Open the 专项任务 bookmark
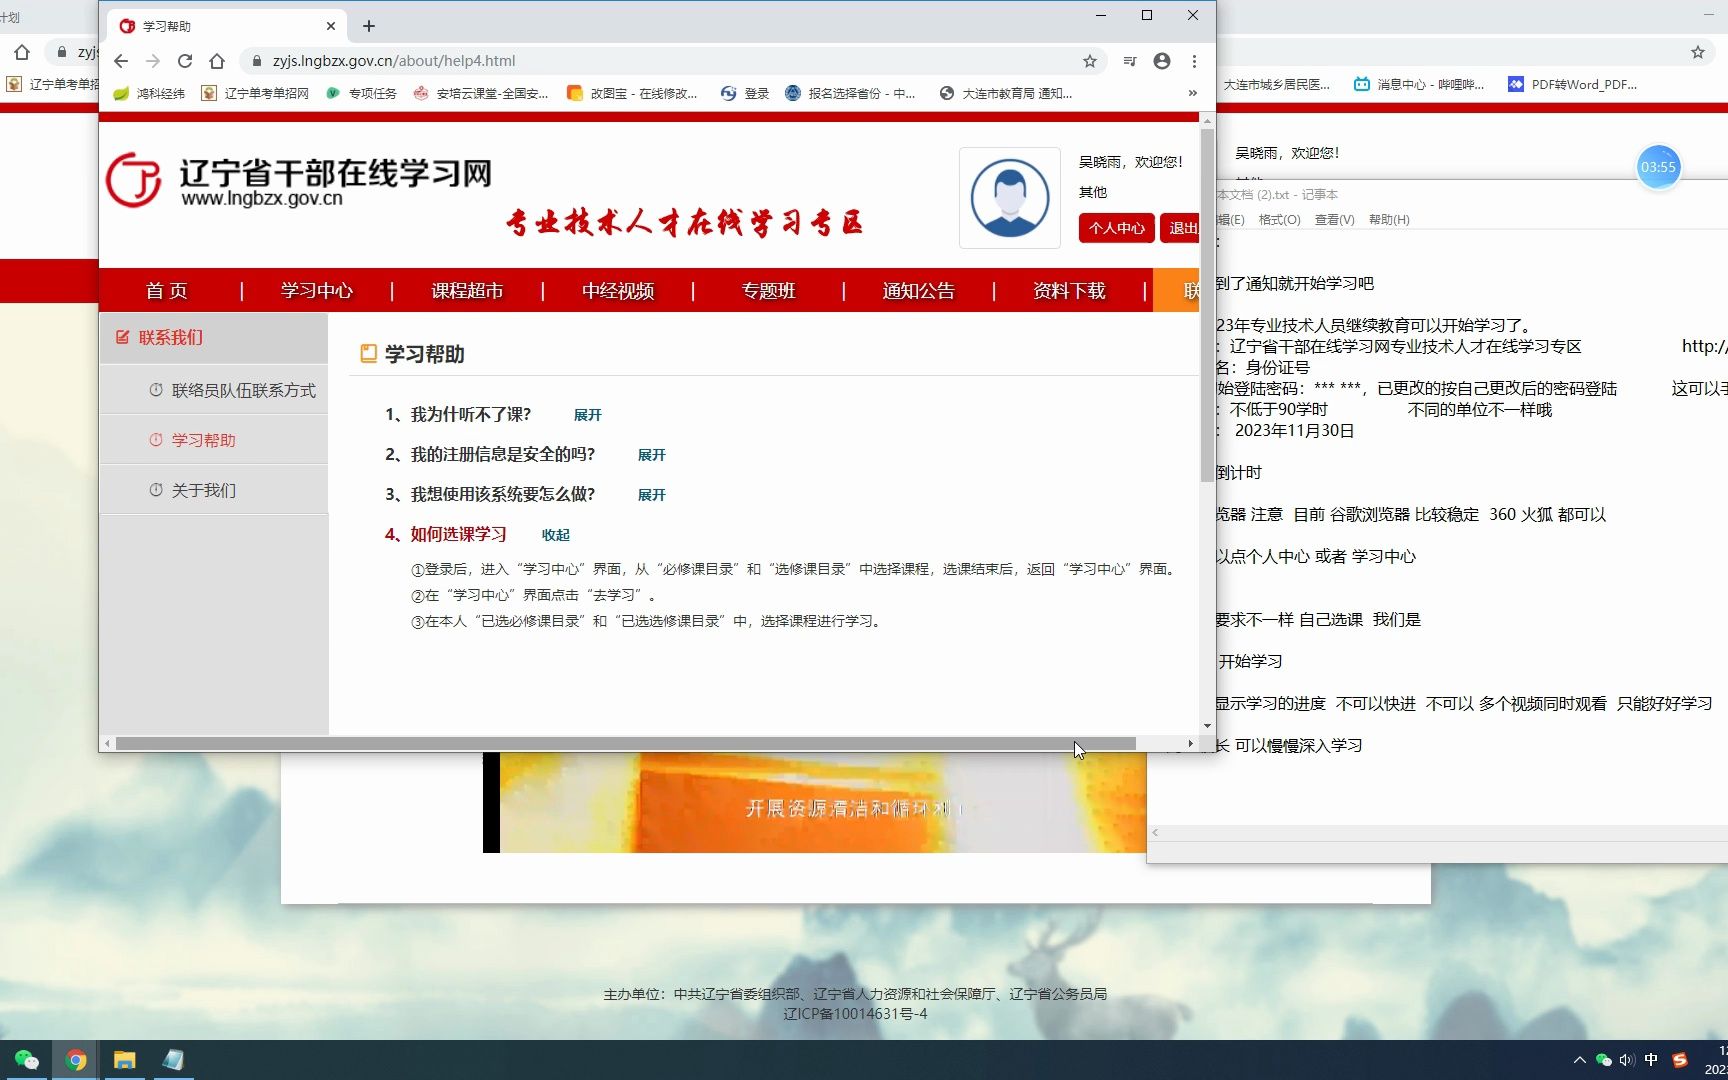 [361, 93]
